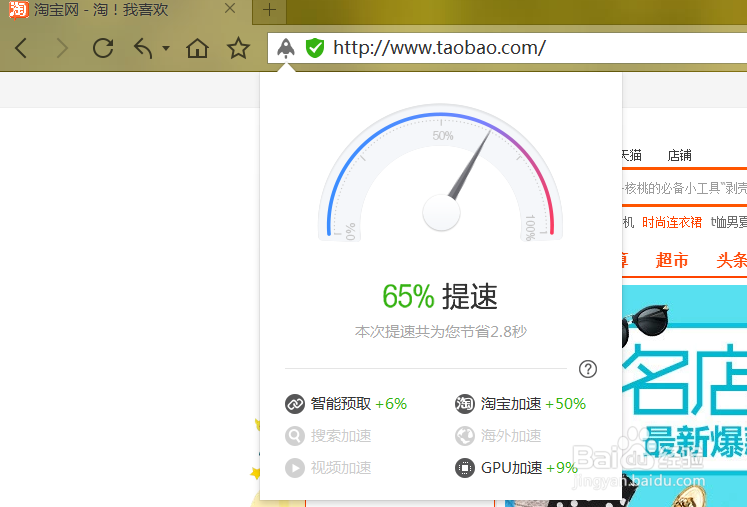747x507 pixels.
Task: Click the +9% value
Action: click(562, 468)
